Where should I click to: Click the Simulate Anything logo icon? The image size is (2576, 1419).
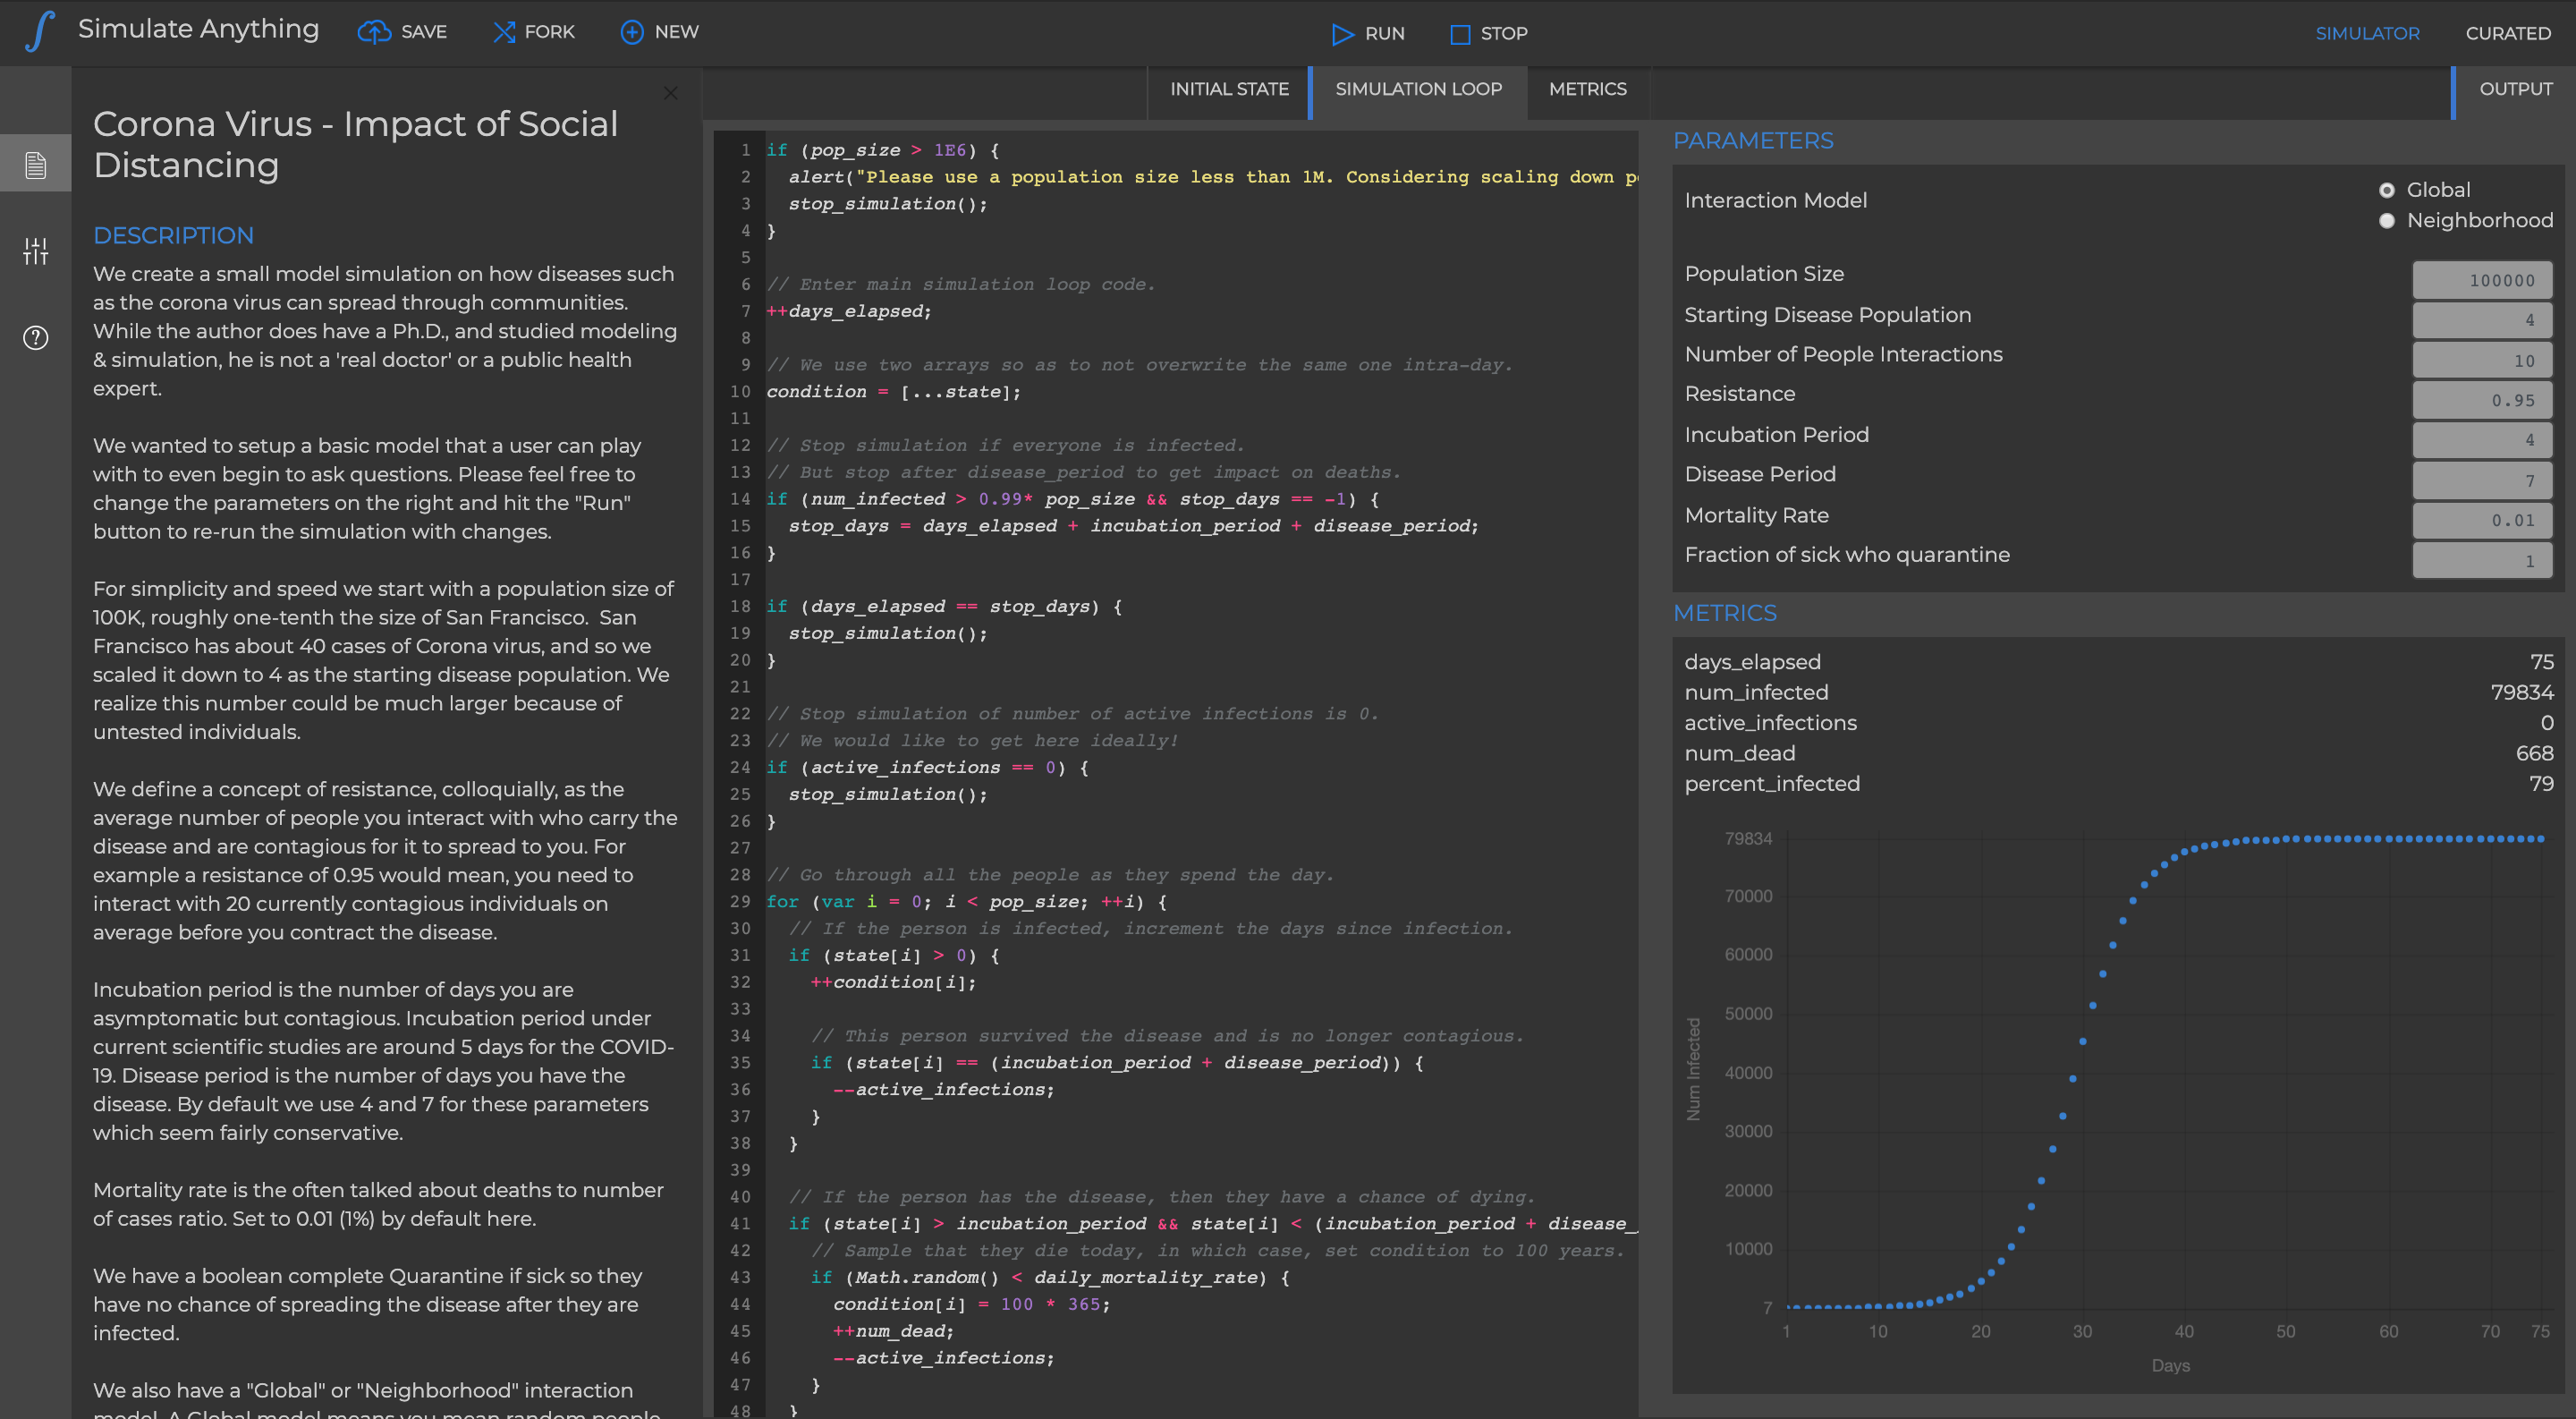(x=40, y=32)
